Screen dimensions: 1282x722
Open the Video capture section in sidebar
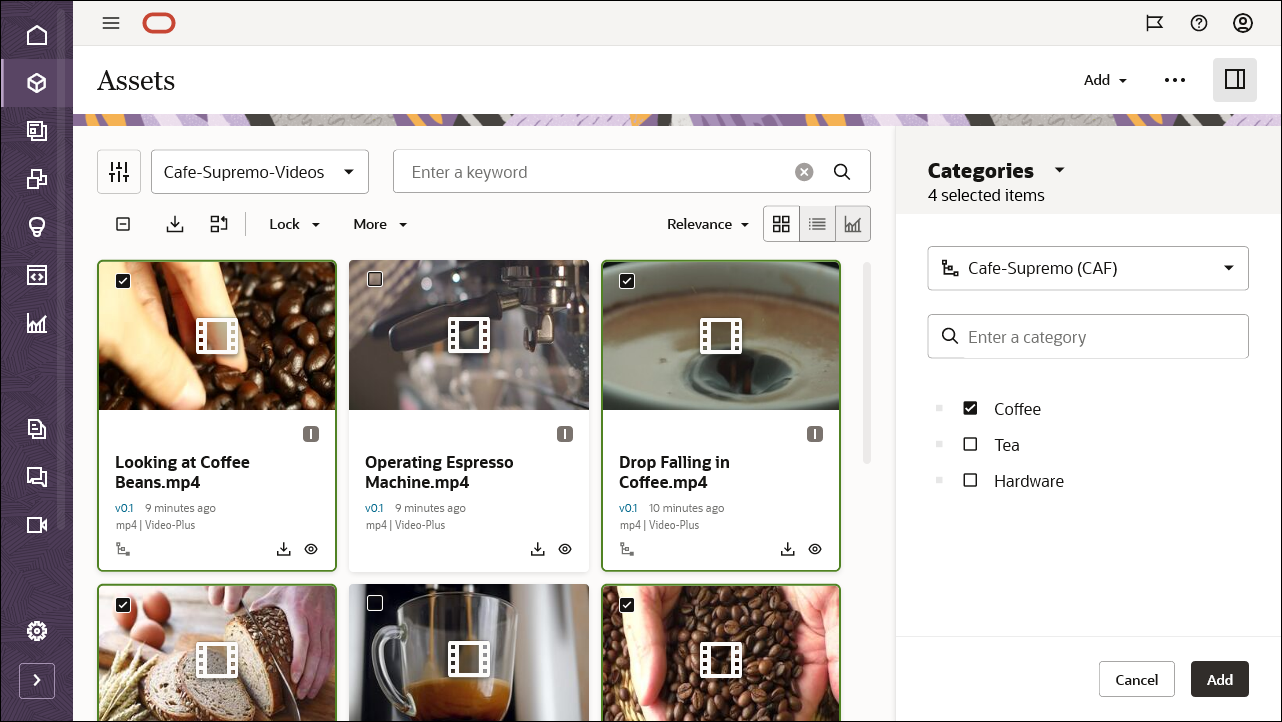(37, 524)
